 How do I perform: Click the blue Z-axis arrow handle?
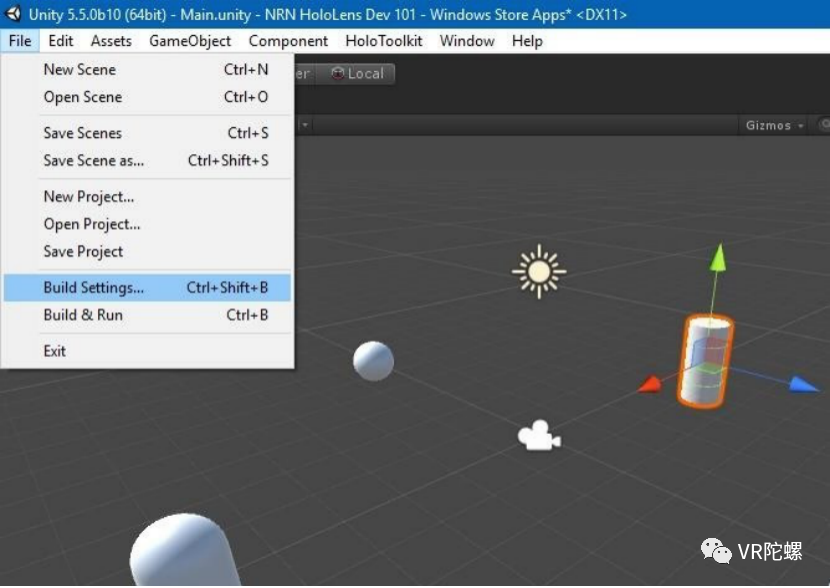(x=804, y=384)
